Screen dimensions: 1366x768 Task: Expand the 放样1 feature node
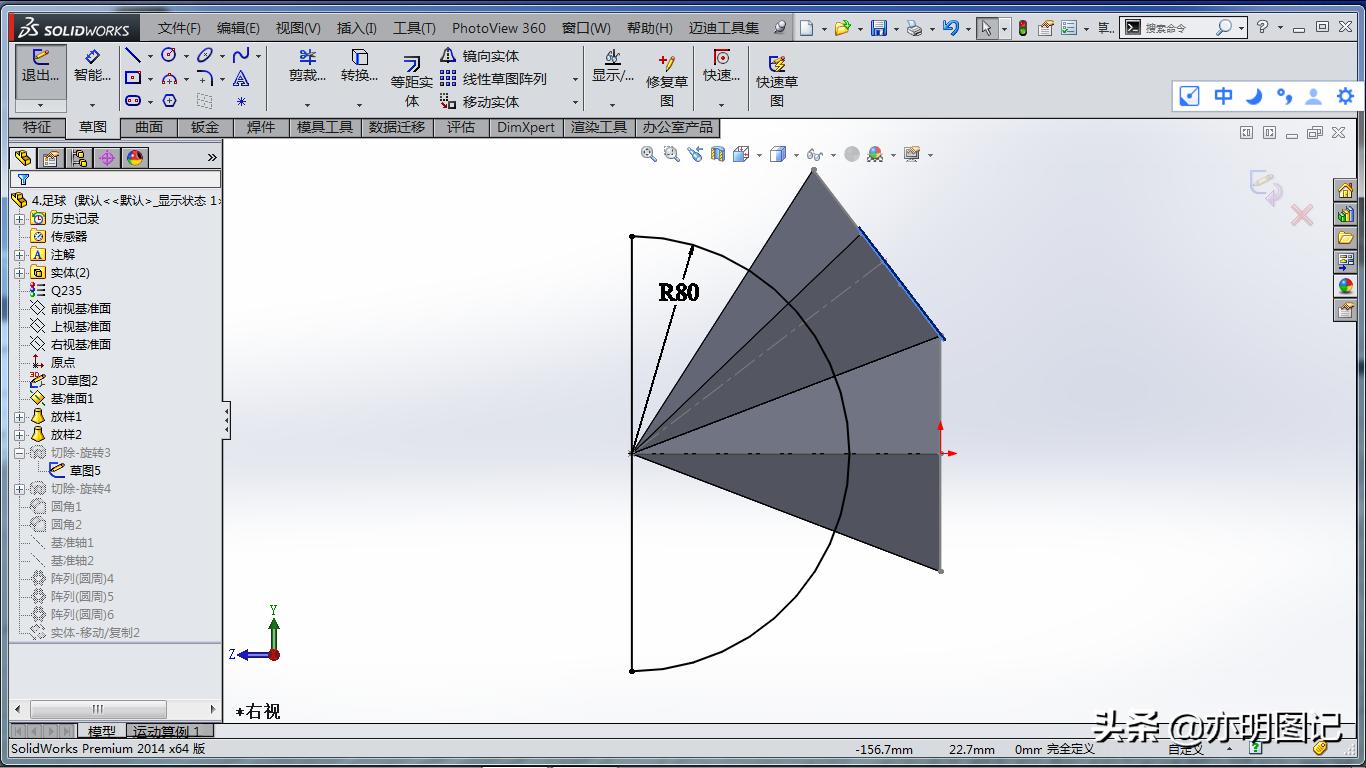point(19,417)
